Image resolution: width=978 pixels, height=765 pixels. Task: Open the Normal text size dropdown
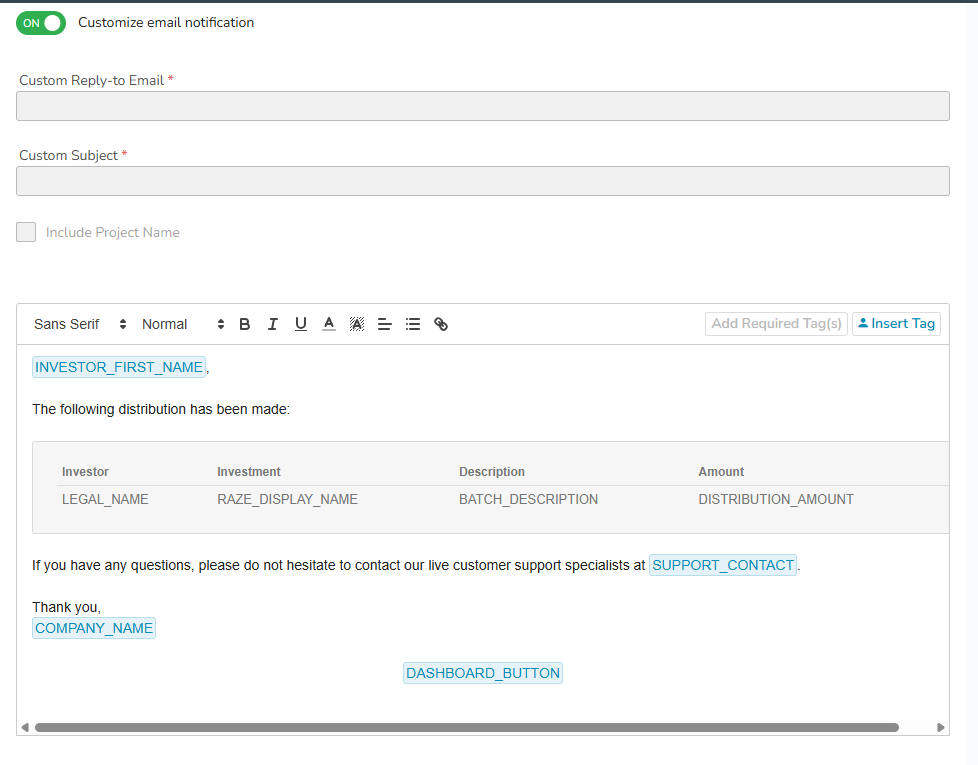click(183, 324)
